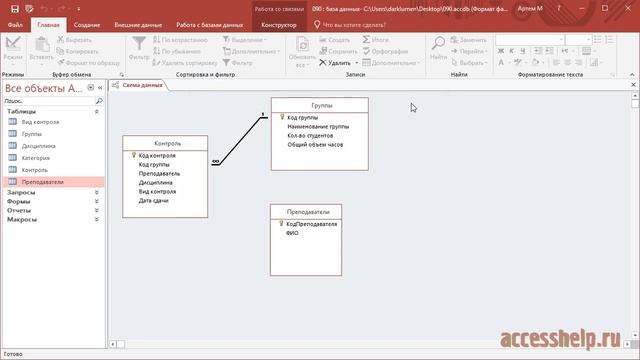Click the search magnifier in navigation pane

coord(99,101)
